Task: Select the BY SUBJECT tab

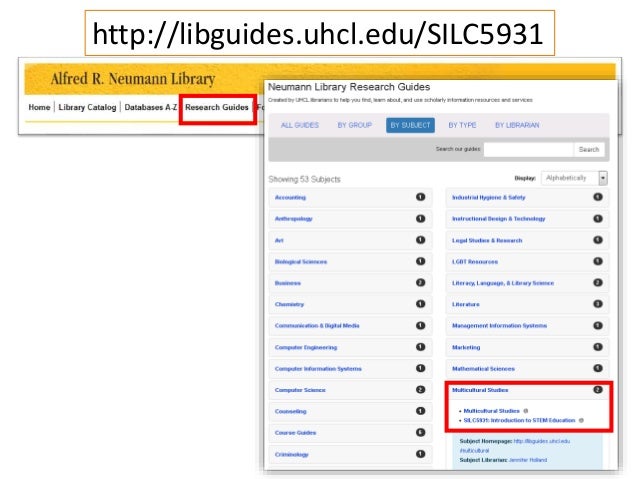Action: 410,125
